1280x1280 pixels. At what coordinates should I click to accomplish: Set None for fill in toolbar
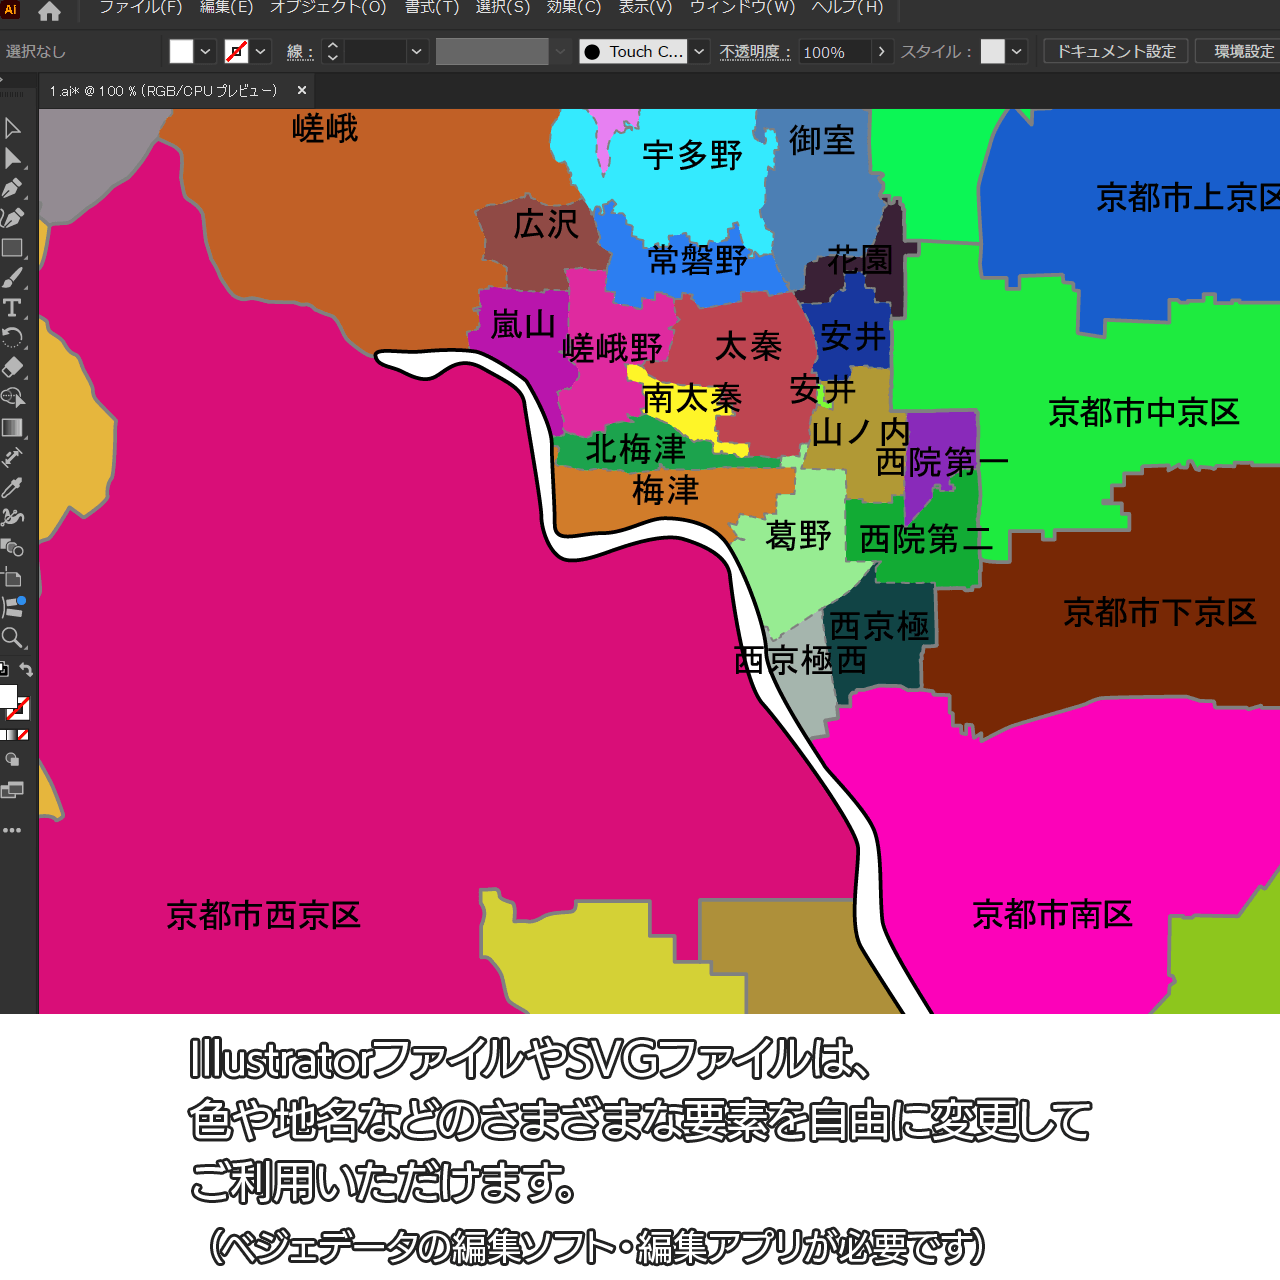click(x=23, y=735)
